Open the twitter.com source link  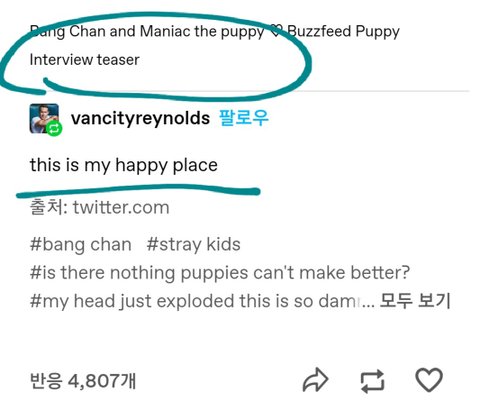tap(121, 207)
